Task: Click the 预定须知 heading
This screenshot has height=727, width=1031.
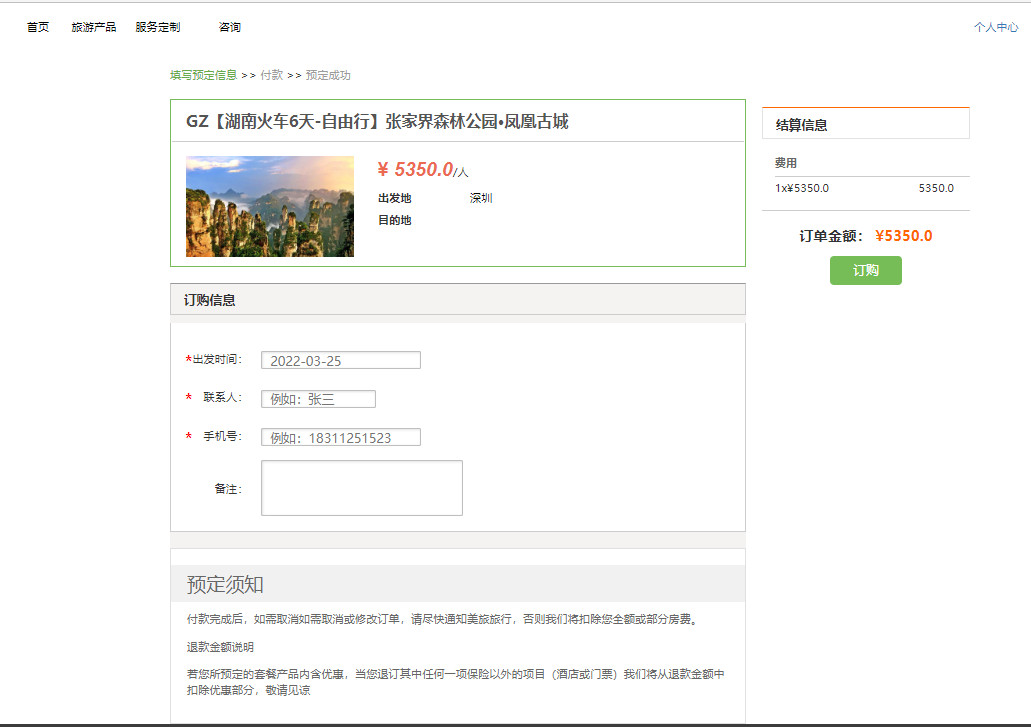Action: pos(225,584)
